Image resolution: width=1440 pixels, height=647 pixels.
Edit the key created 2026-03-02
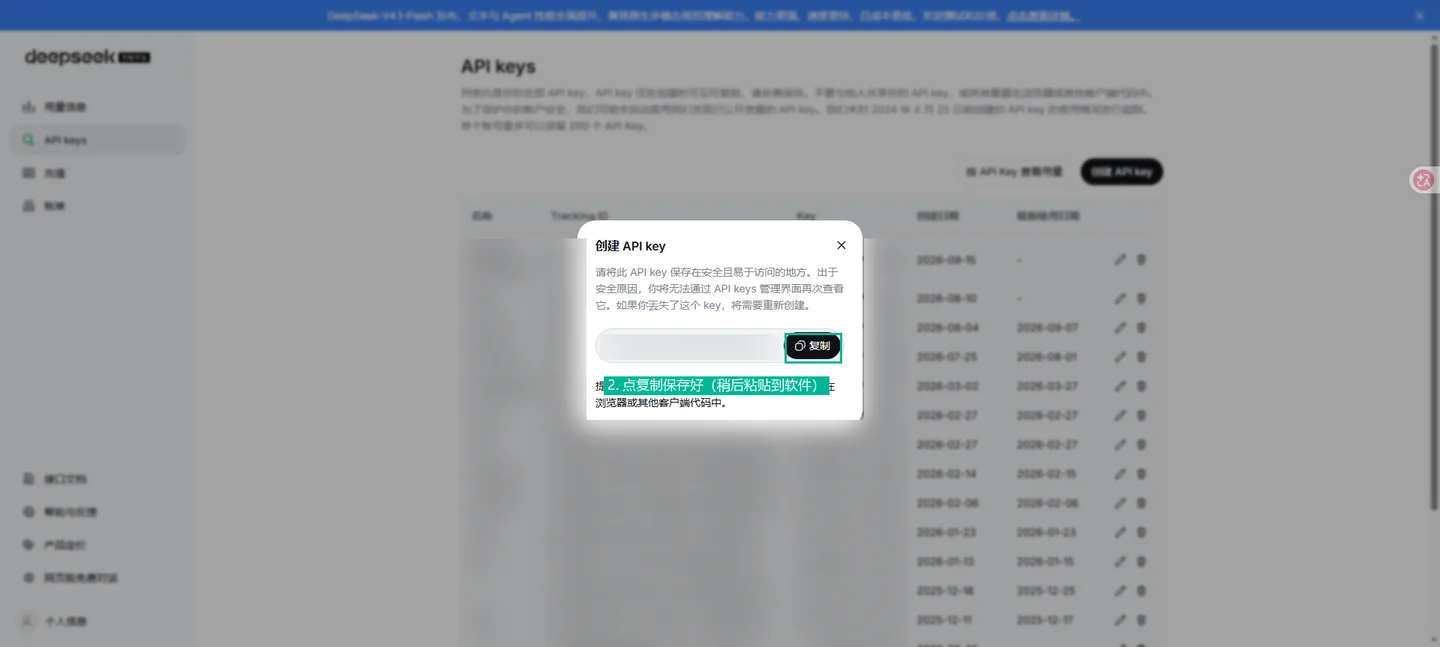(1120, 386)
